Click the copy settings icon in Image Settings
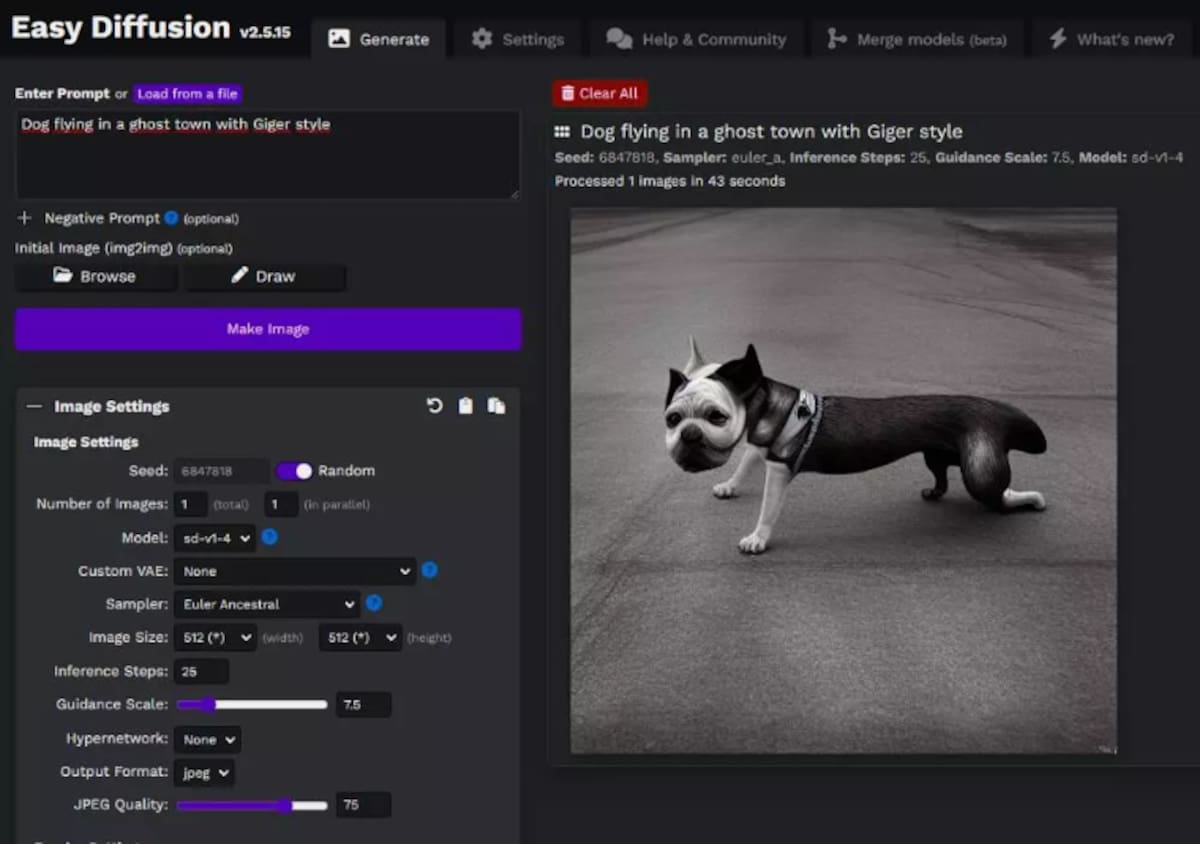This screenshot has height=844, width=1200. [x=496, y=406]
